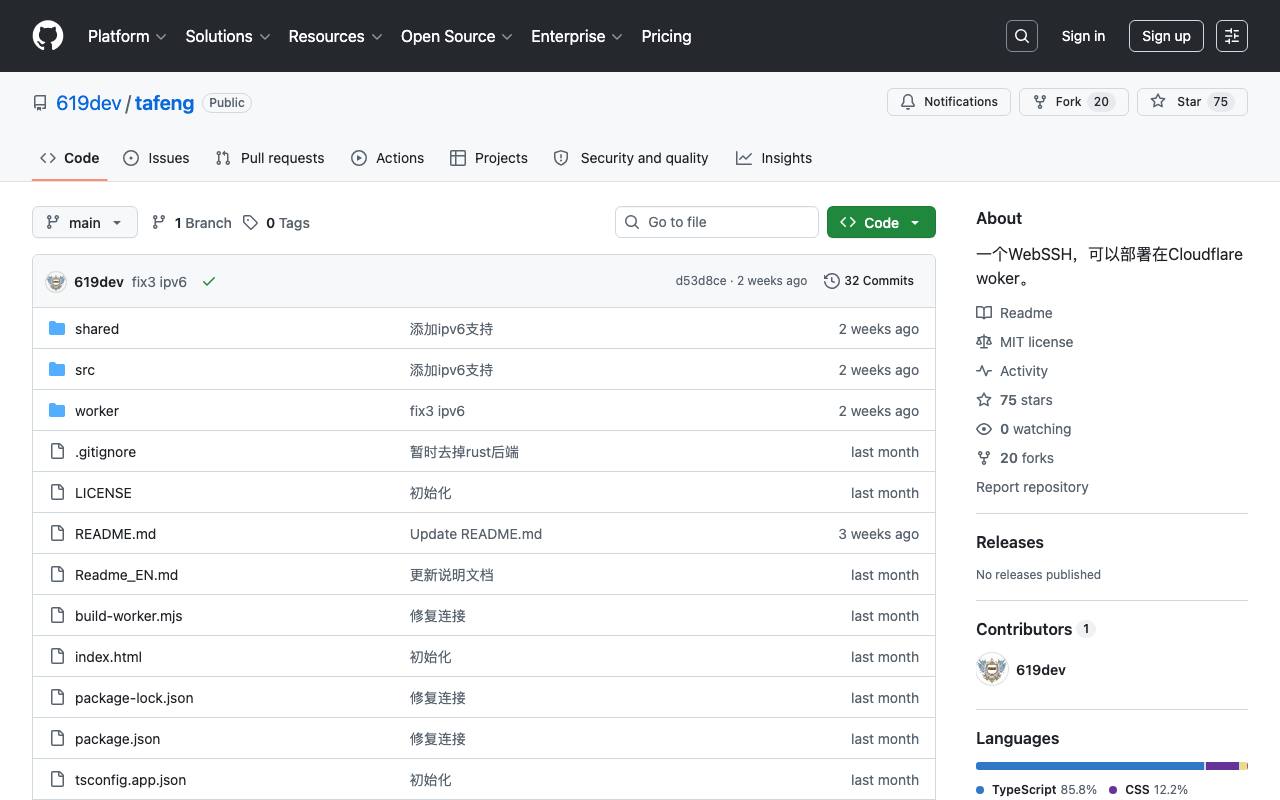Click the Report repository link
Image resolution: width=1280 pixels, height=800 pixels.
pyautogui.click(x=1032, y=487)
